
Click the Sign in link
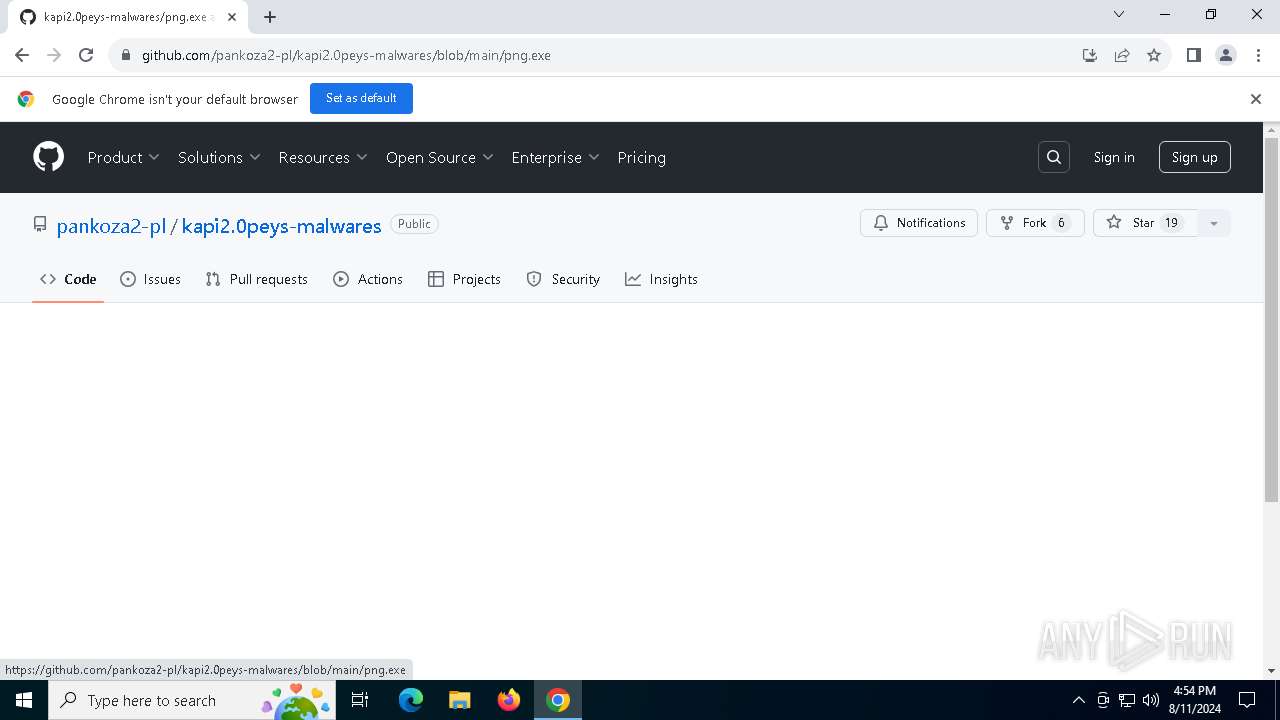[1114, 157]
